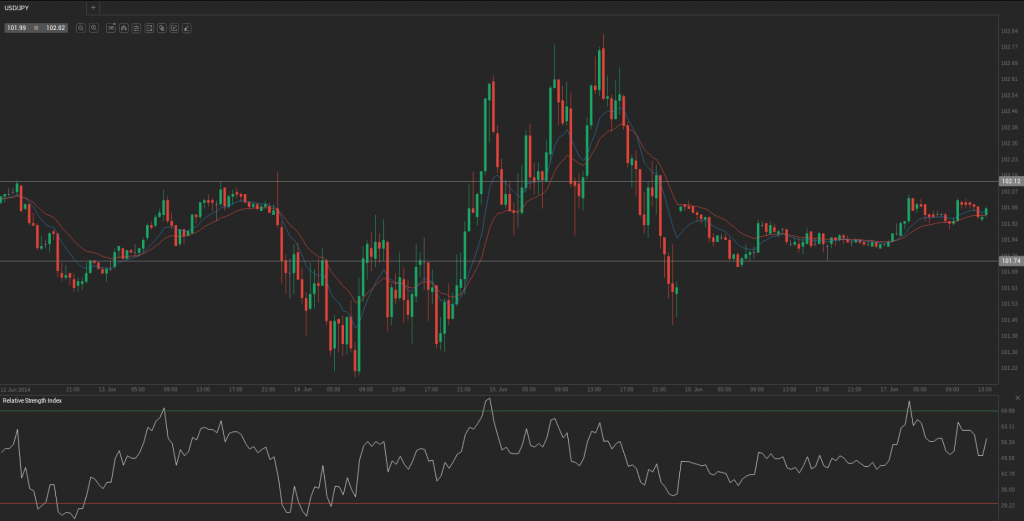Click the right magnifying glass zoom icon
This screenshot has height=521, width=1024.
pyautogui.click(x=94, y=28)
